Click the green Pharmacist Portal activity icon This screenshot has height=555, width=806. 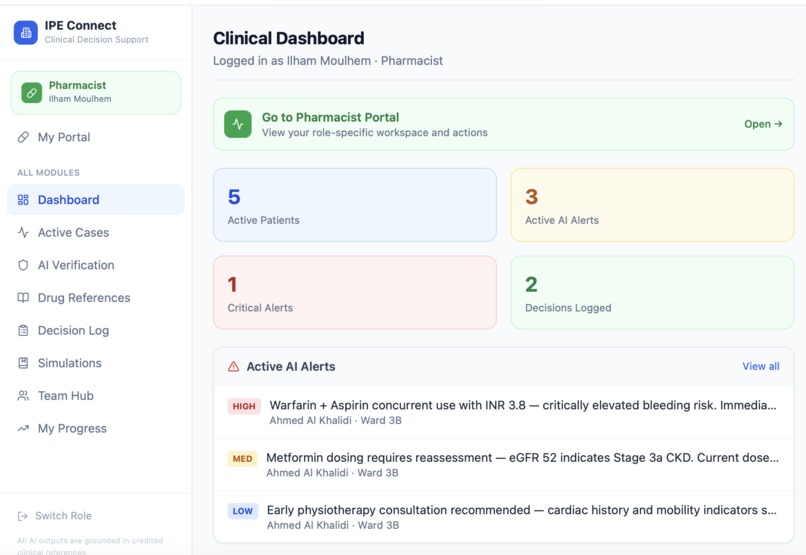238,124
